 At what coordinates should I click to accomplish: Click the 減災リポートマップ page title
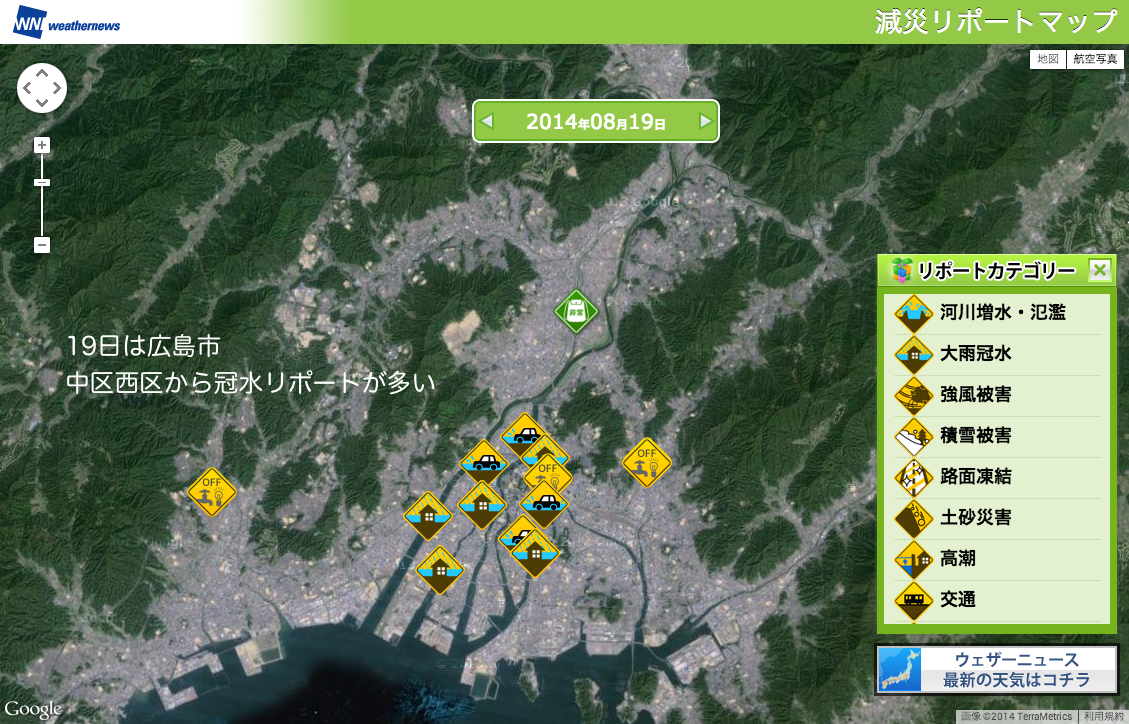(996, 22)
